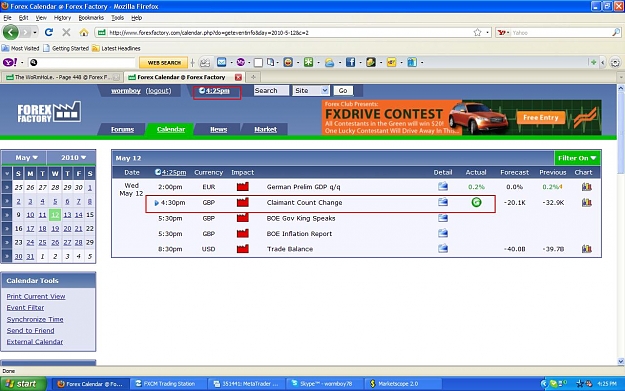
Task: Click the 4:25pm time link in header
Action: click(x=217, y=90)
